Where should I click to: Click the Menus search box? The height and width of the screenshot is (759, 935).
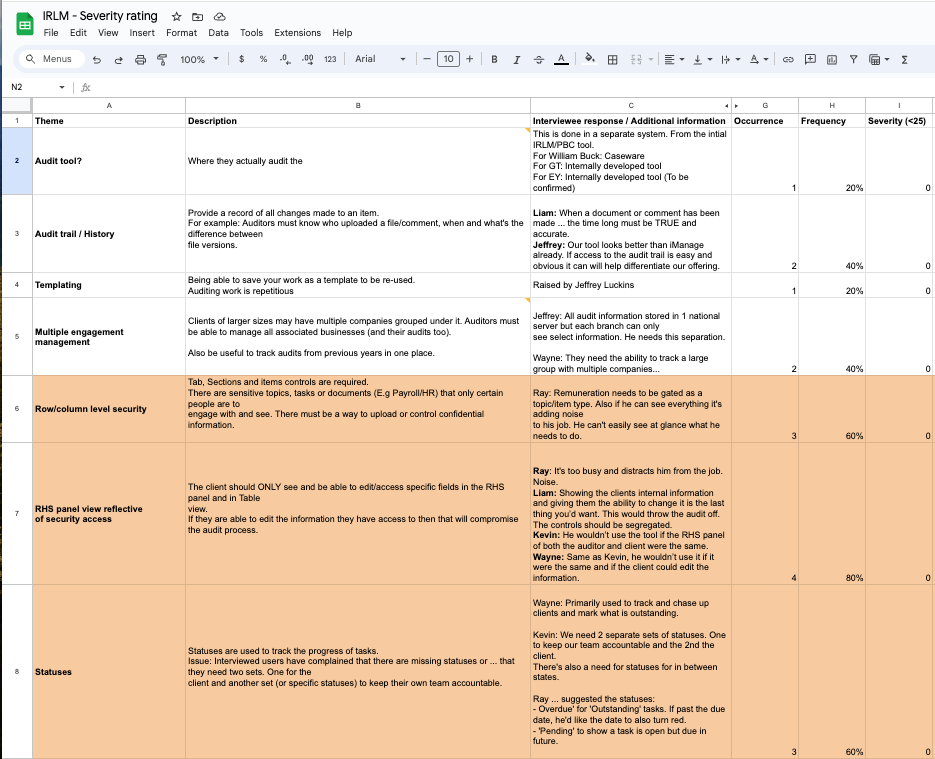tap(52, 59)
